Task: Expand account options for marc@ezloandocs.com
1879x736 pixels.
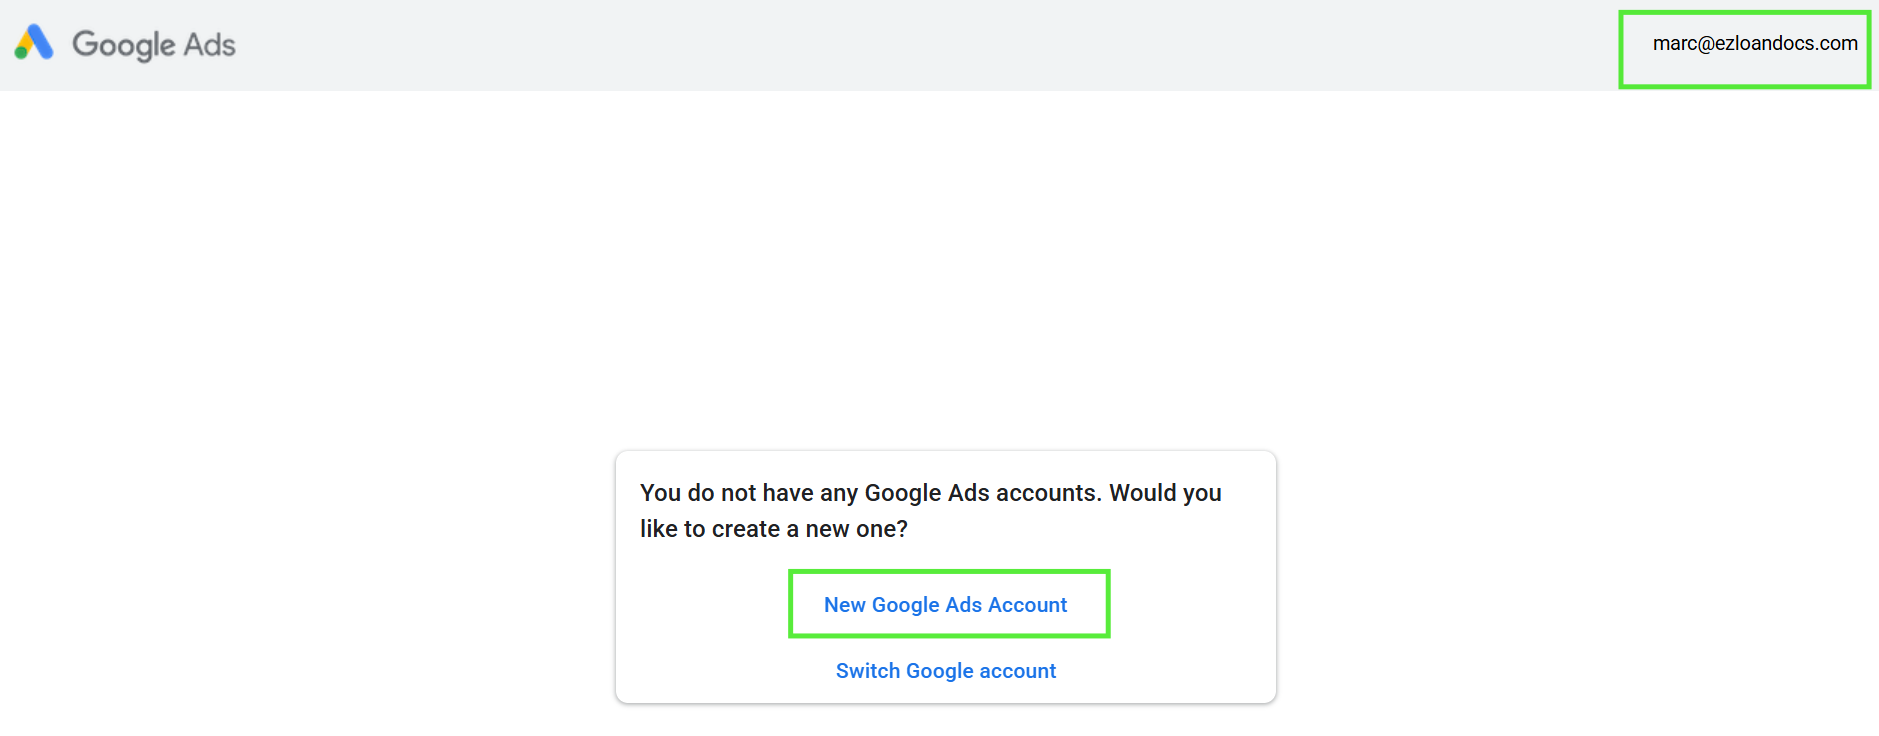Action: coord(1754,44)
